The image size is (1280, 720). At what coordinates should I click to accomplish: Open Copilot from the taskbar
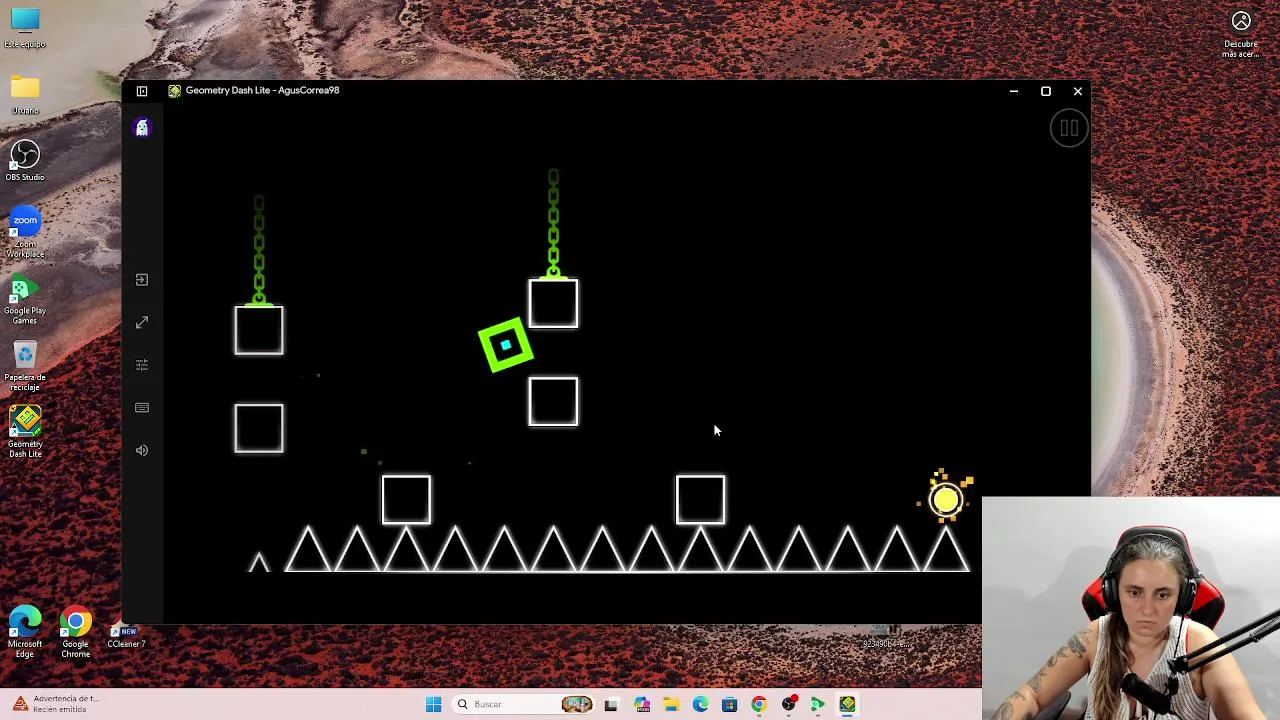pyautogui.click(x=642, y=704)
